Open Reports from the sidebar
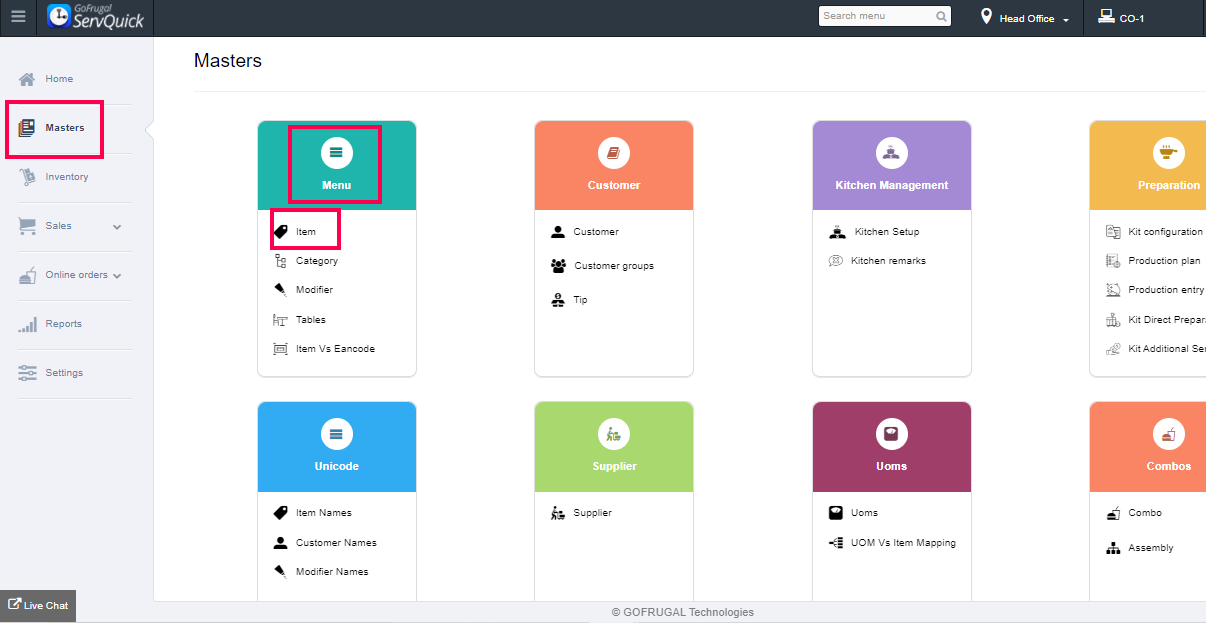Image resolution: width=1206 pixels, height=623 pixels. tap(64, 324)
